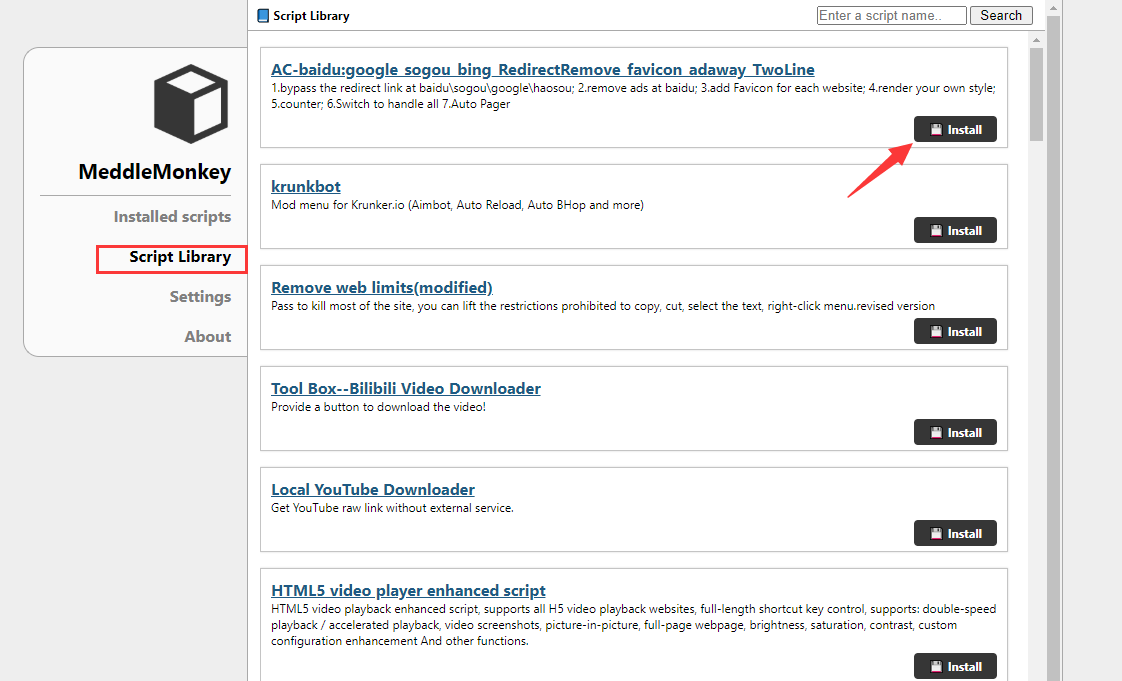Click krunkbot description 'Mod menu for Krunker.io'
This screenshot has height=681, width=1122.
point(457,205)
